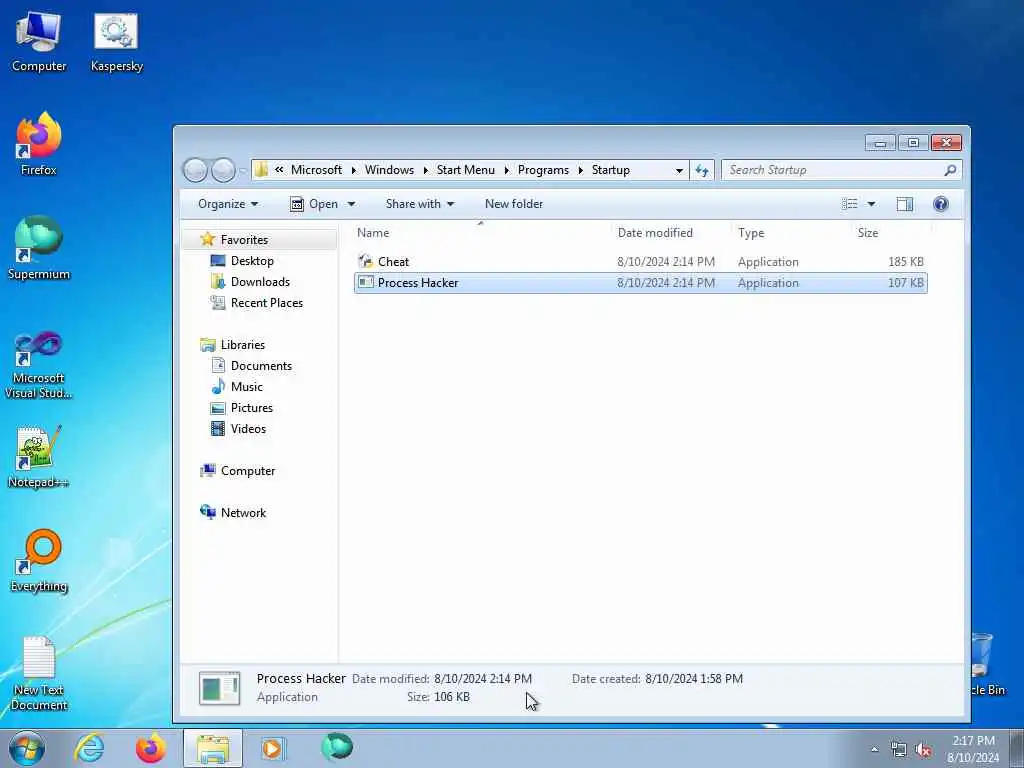Click the Windows Explorer taskbar button
Screen dimensions: 1024x768
[x=213, y=748]
